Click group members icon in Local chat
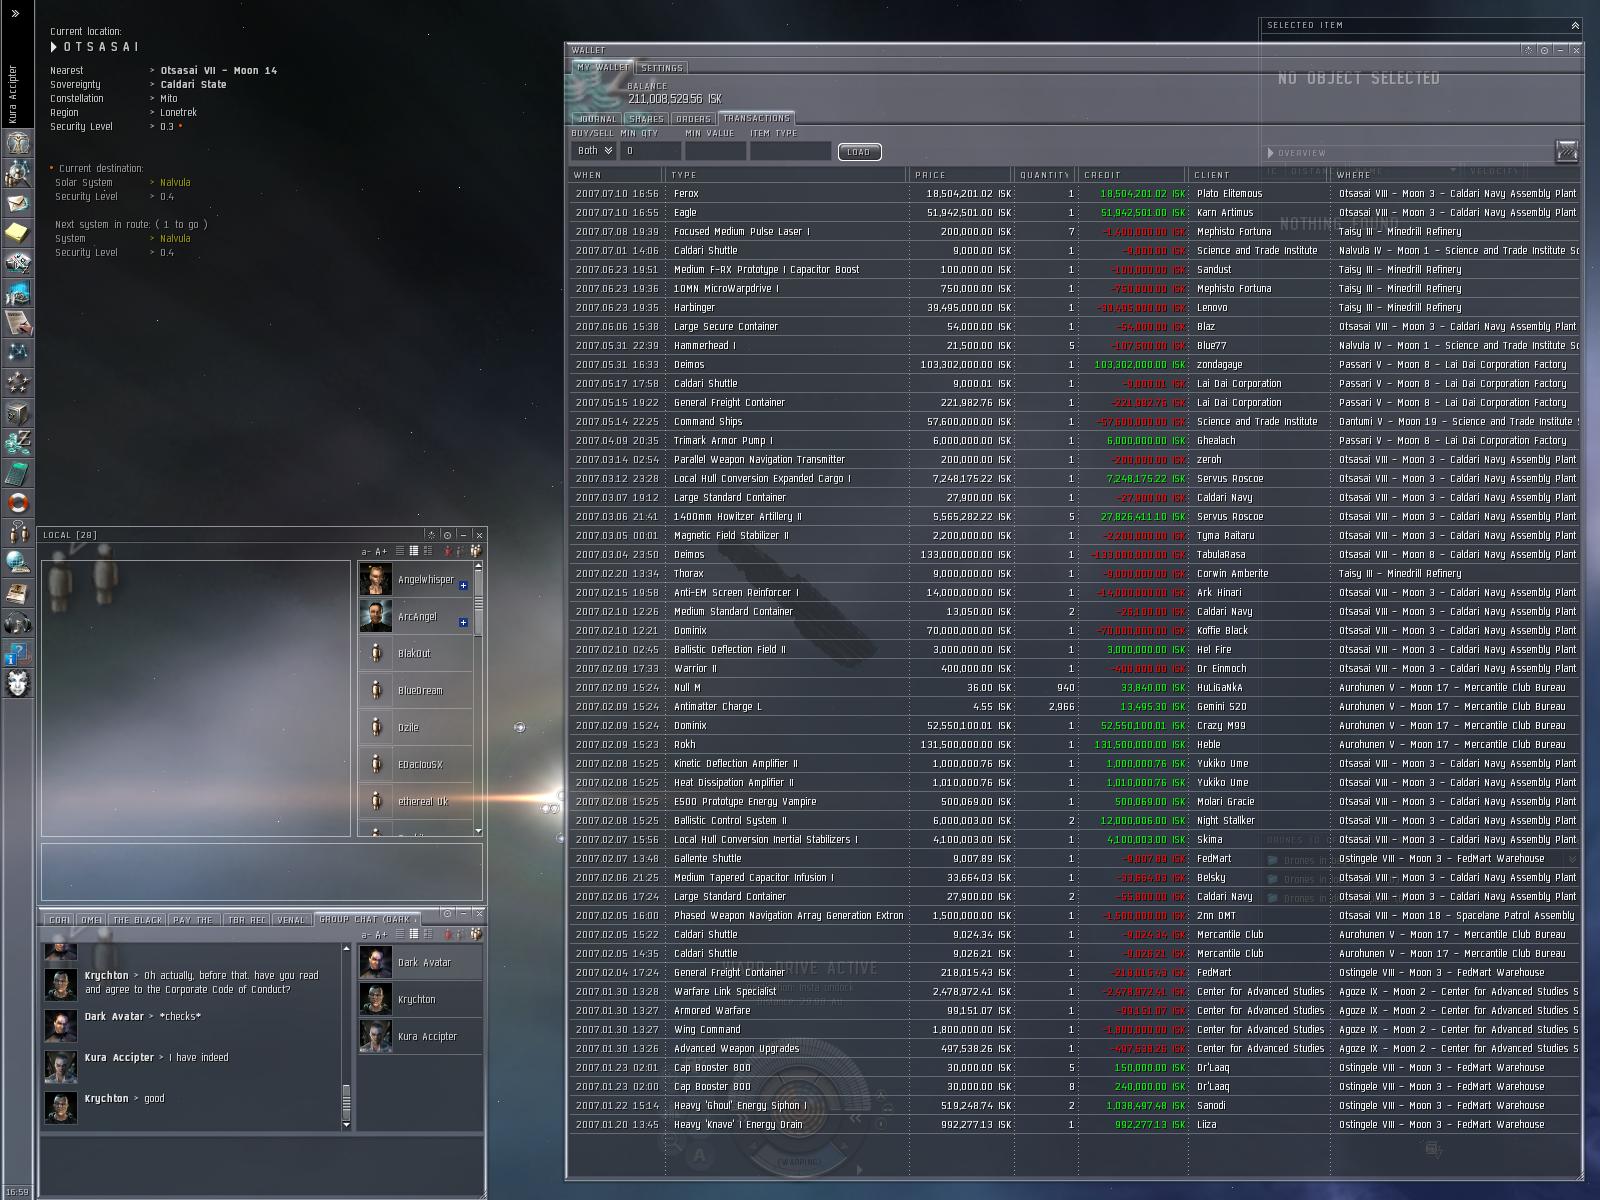This screenshot has width=1600, height=1200. pos(476,551)
